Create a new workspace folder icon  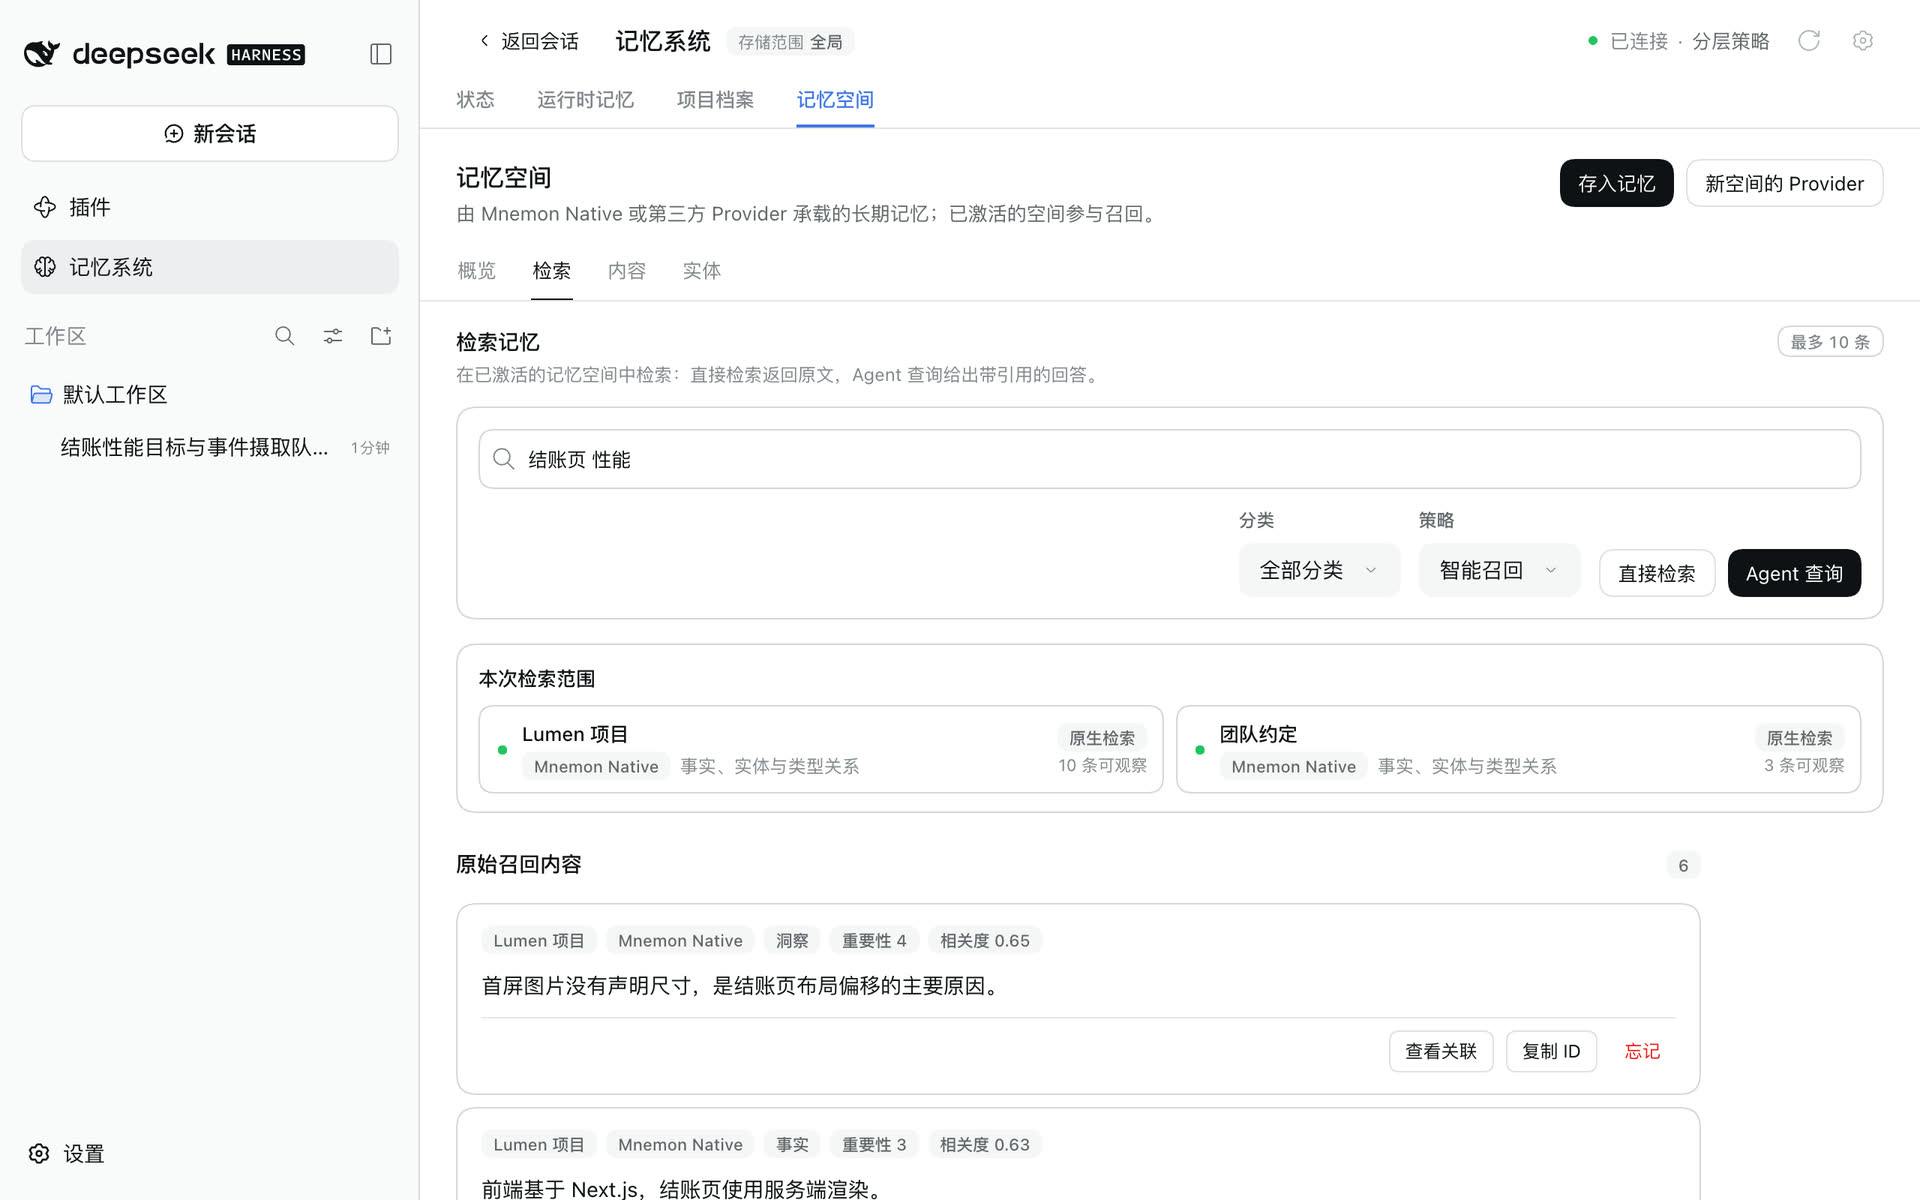(381, 336)
